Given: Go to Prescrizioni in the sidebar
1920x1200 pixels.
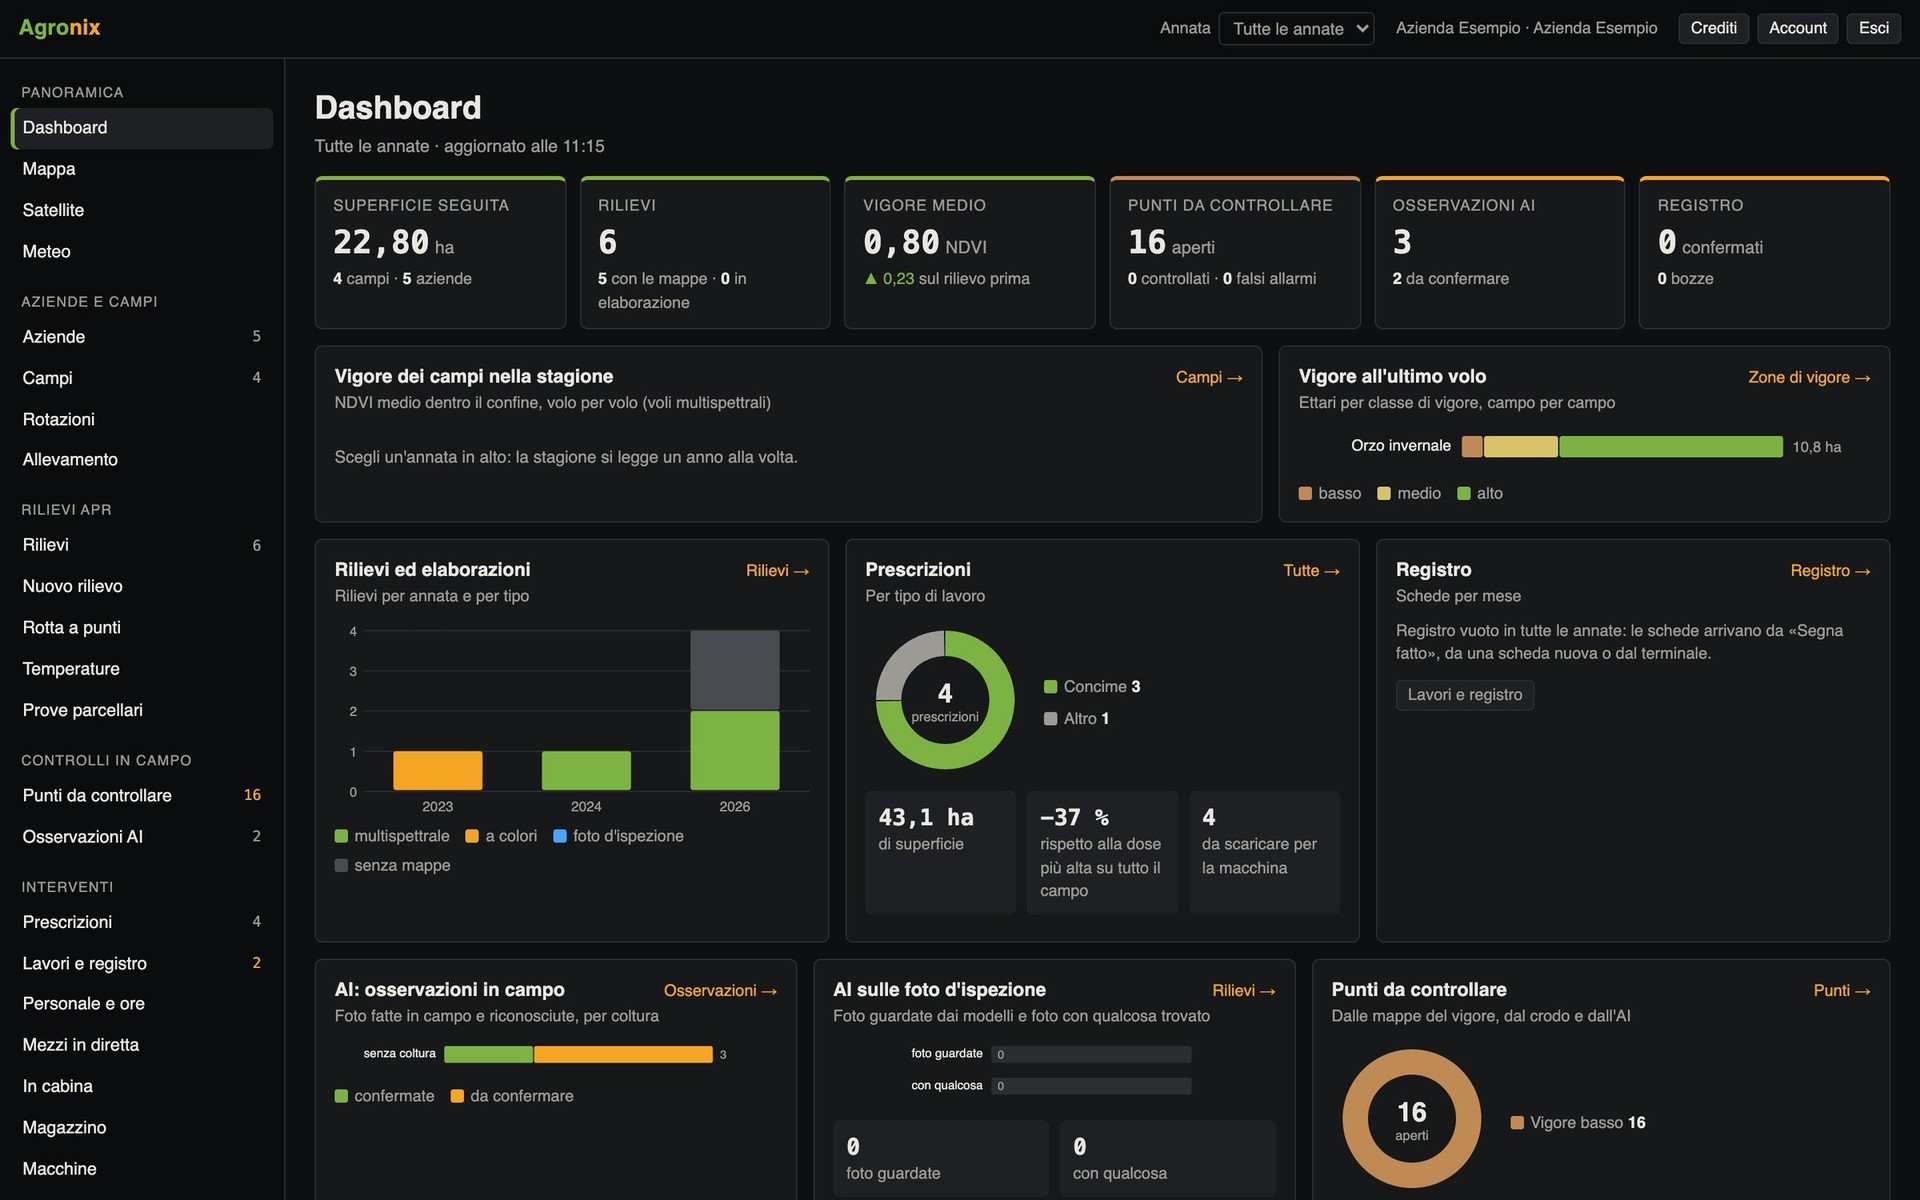Looking at the screenshot, I should (x=142, y=922).
